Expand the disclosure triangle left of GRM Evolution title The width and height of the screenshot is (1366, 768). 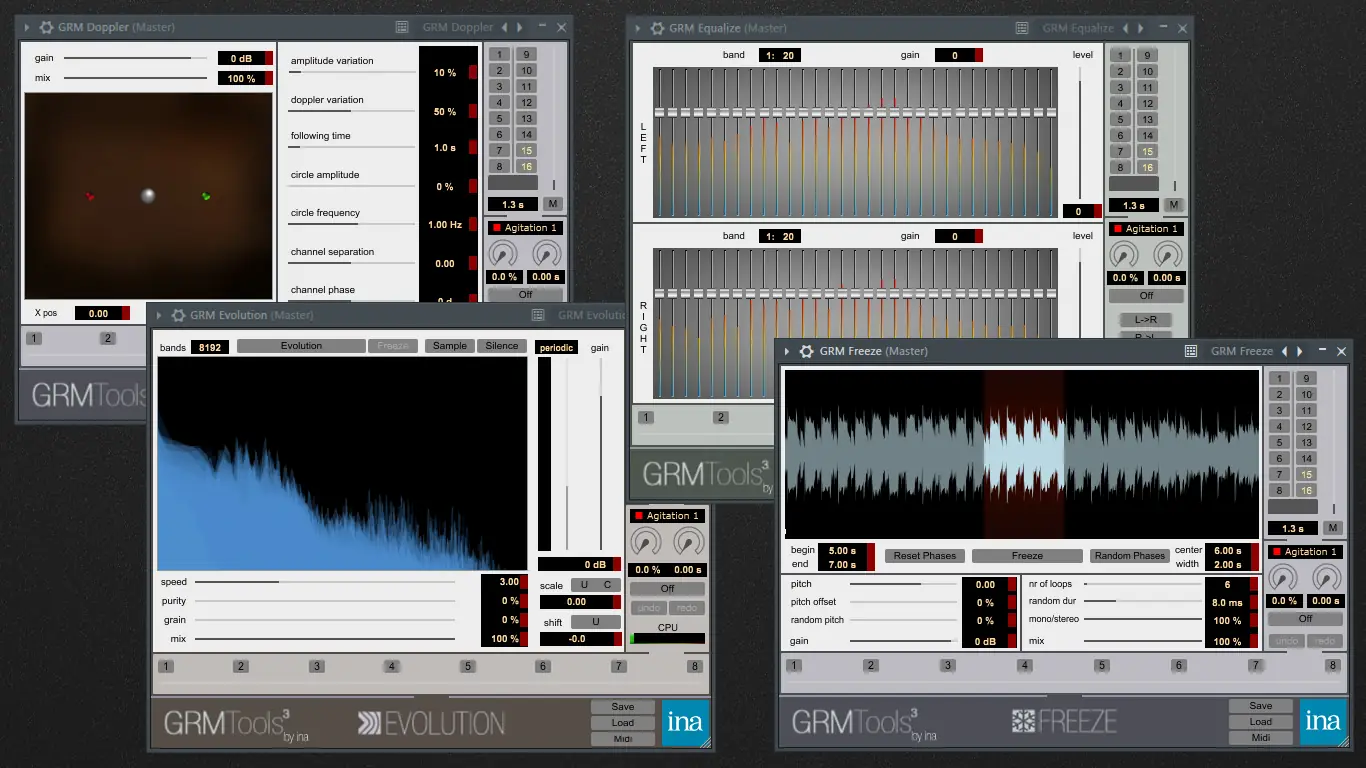(158, 315)
